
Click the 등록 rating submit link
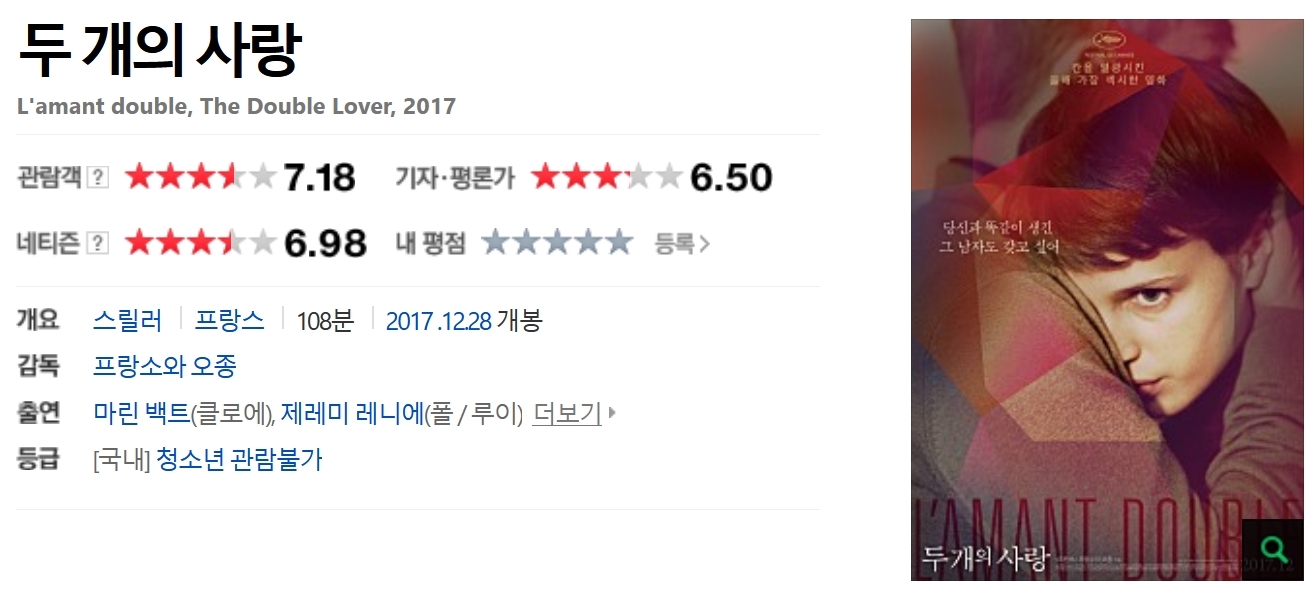point(682,243)
